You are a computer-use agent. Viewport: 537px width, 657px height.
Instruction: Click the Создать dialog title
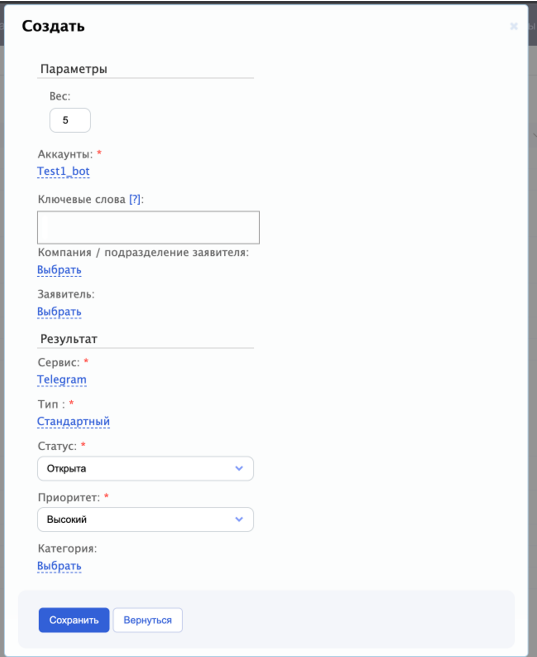tap(53, 26)
